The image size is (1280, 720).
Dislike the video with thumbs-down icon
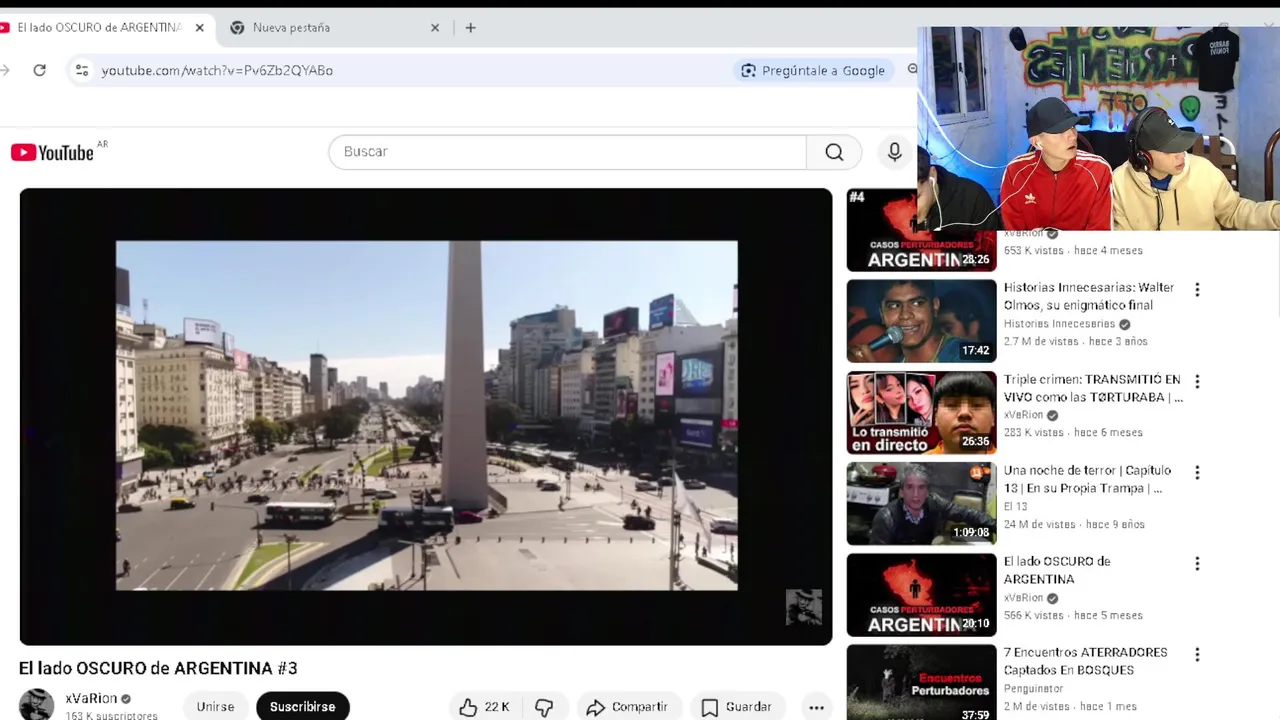click(x=544, y=707)
